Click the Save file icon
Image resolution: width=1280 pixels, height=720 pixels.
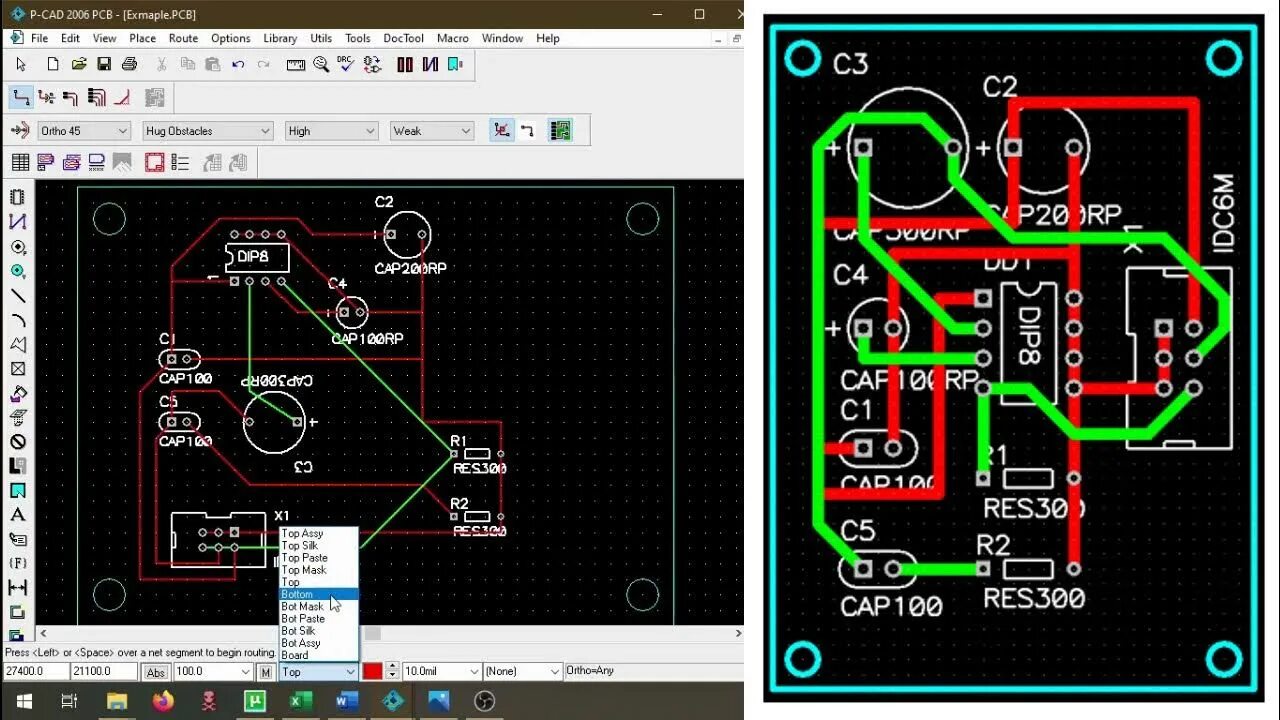click(x=103, y=64)
